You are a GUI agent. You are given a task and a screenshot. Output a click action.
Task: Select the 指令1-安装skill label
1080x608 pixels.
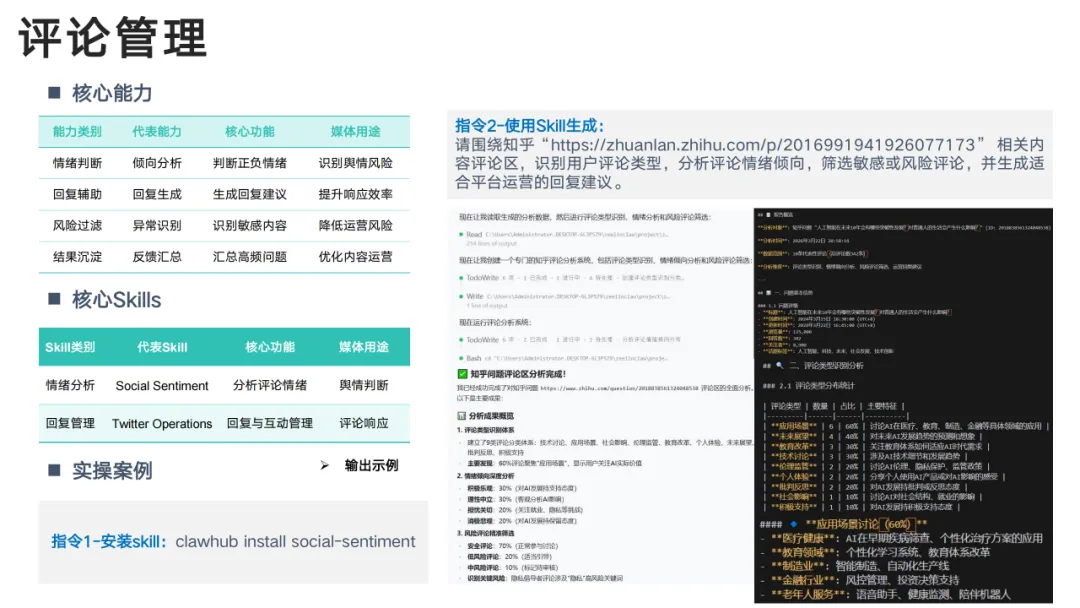(109, 542)
